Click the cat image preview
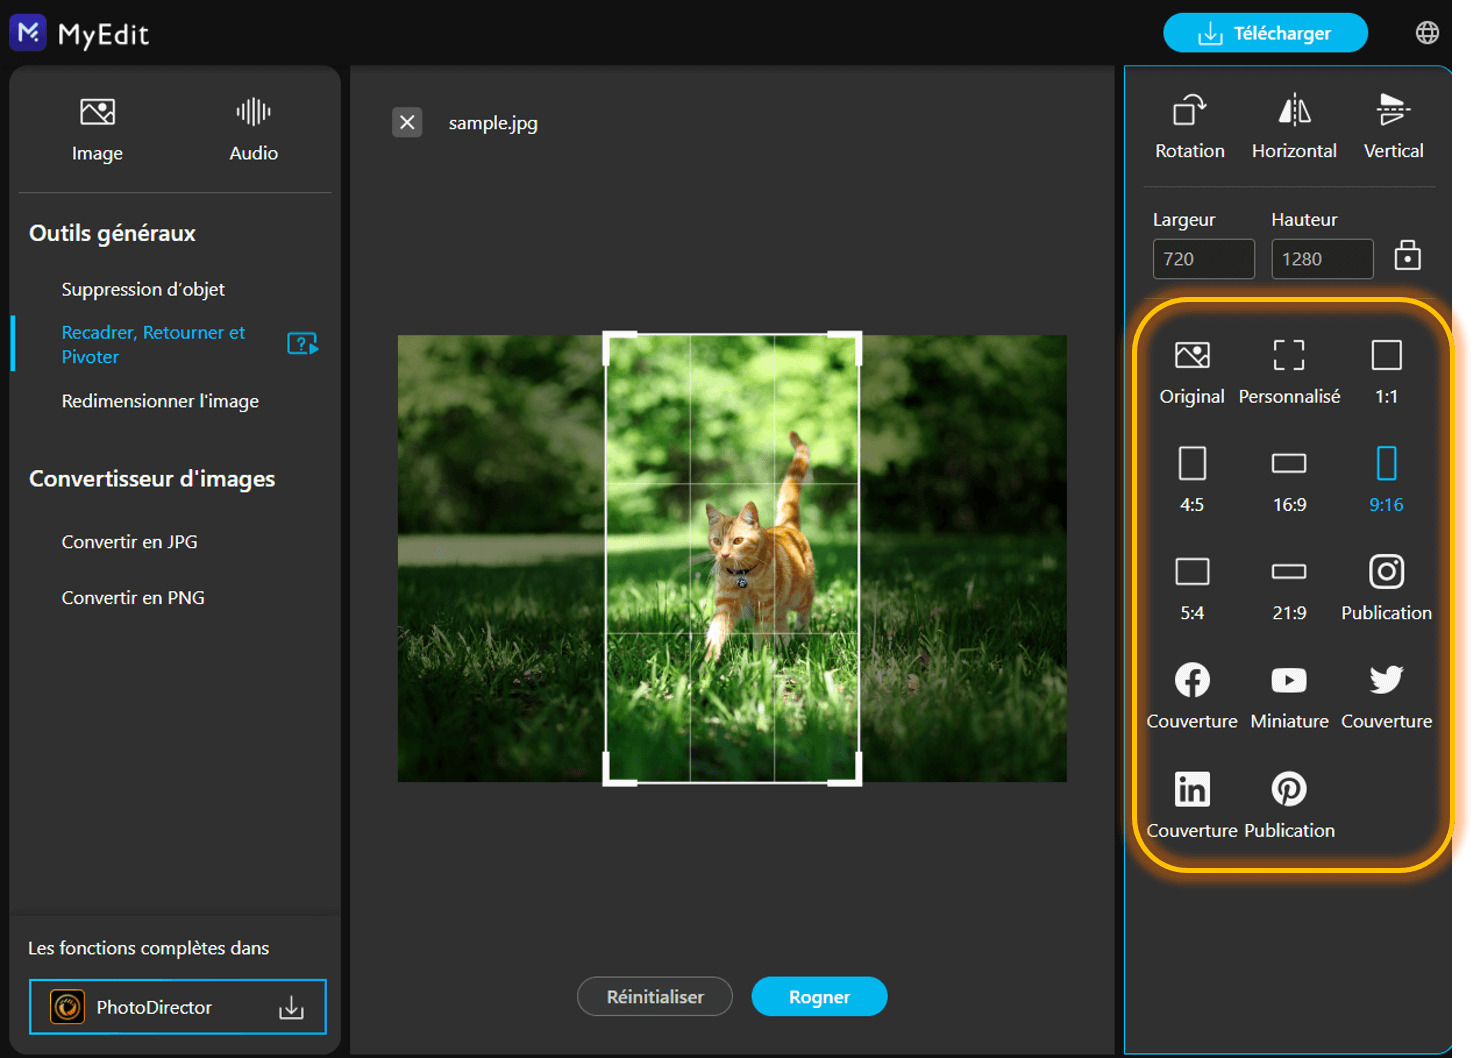1478x1058 pixels. 732,558
